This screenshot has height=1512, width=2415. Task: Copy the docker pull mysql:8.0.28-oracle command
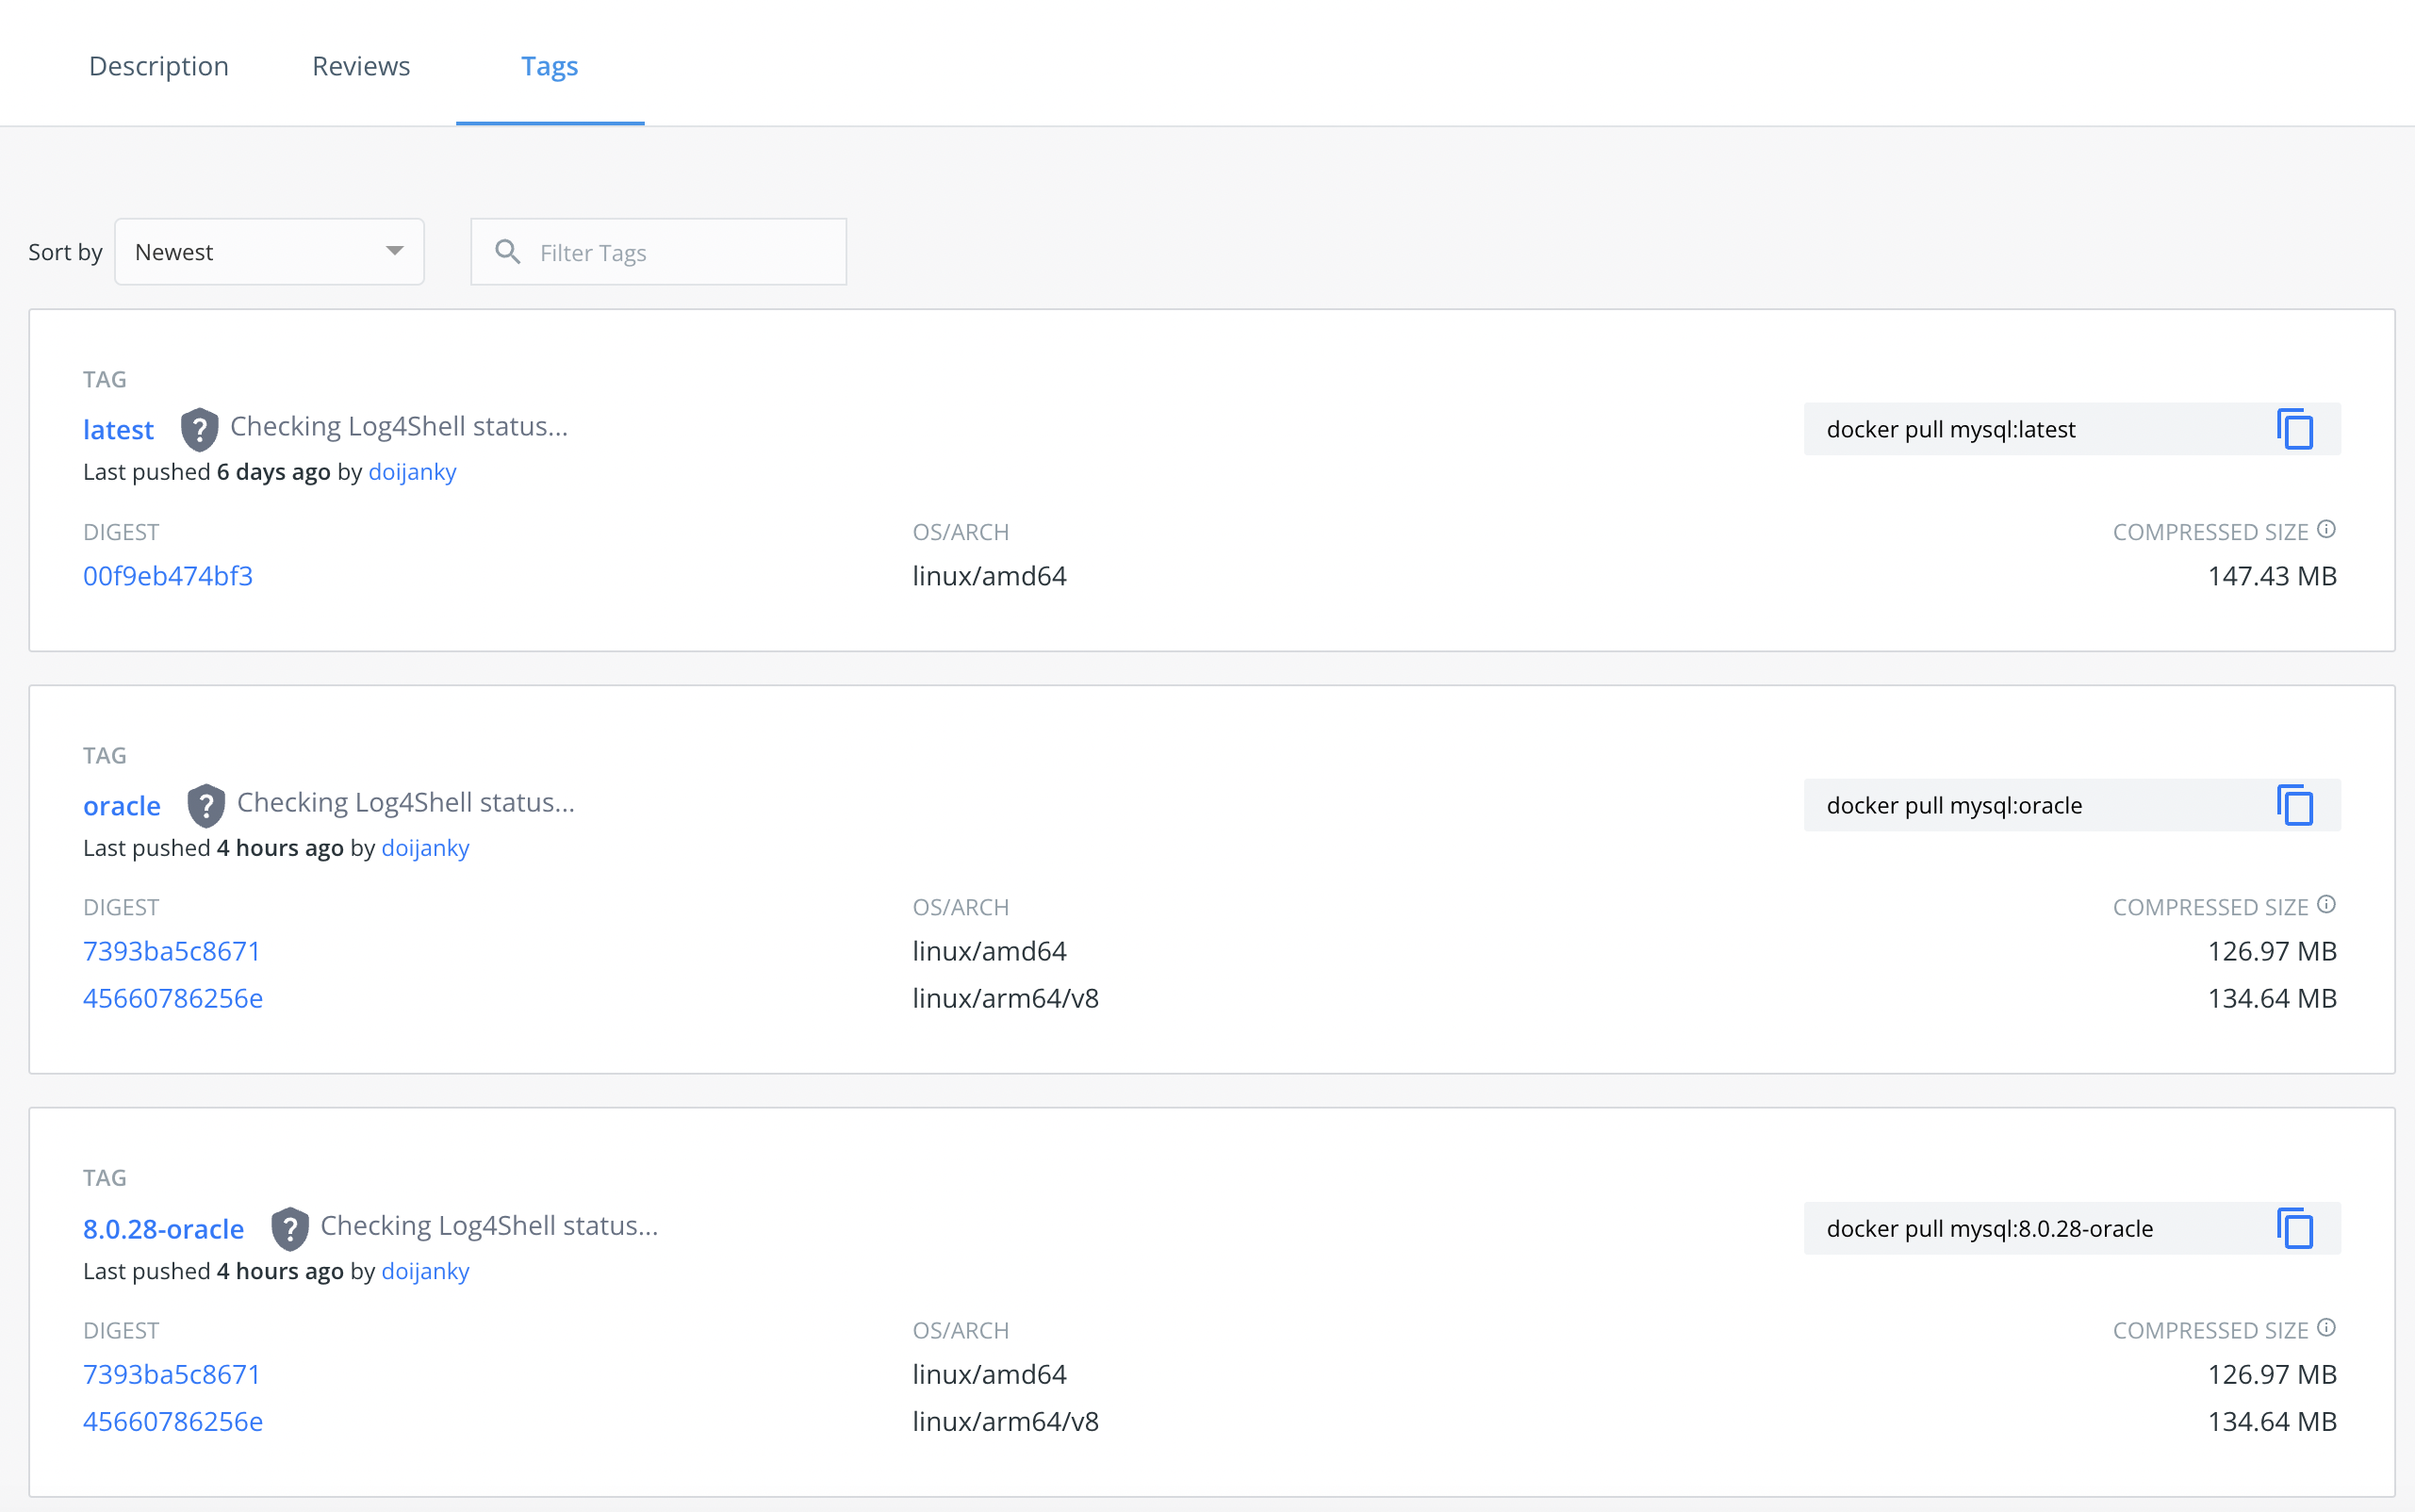pyautogui.click(x=2295, y=1229)
